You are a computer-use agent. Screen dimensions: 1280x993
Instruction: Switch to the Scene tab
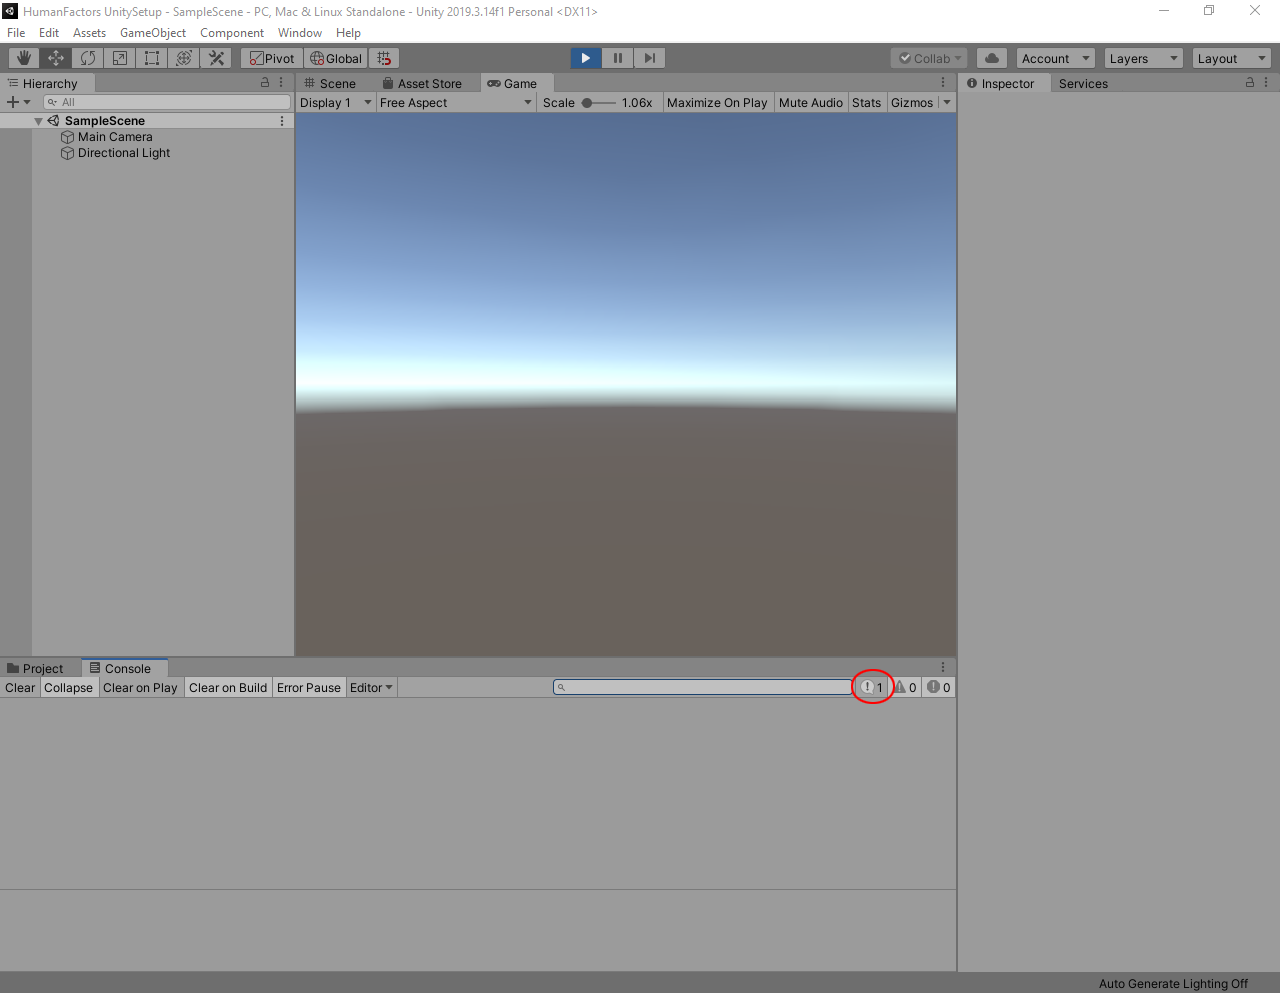click(x=331, y=83)
